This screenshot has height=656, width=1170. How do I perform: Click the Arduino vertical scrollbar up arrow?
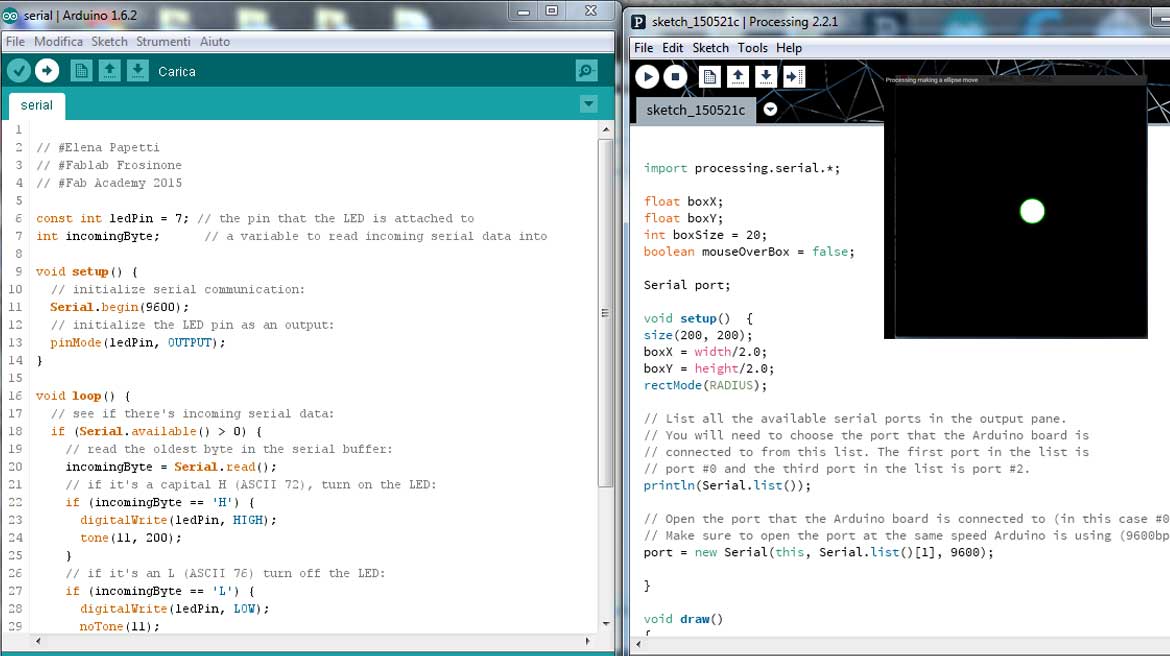[x=606, y=130]
